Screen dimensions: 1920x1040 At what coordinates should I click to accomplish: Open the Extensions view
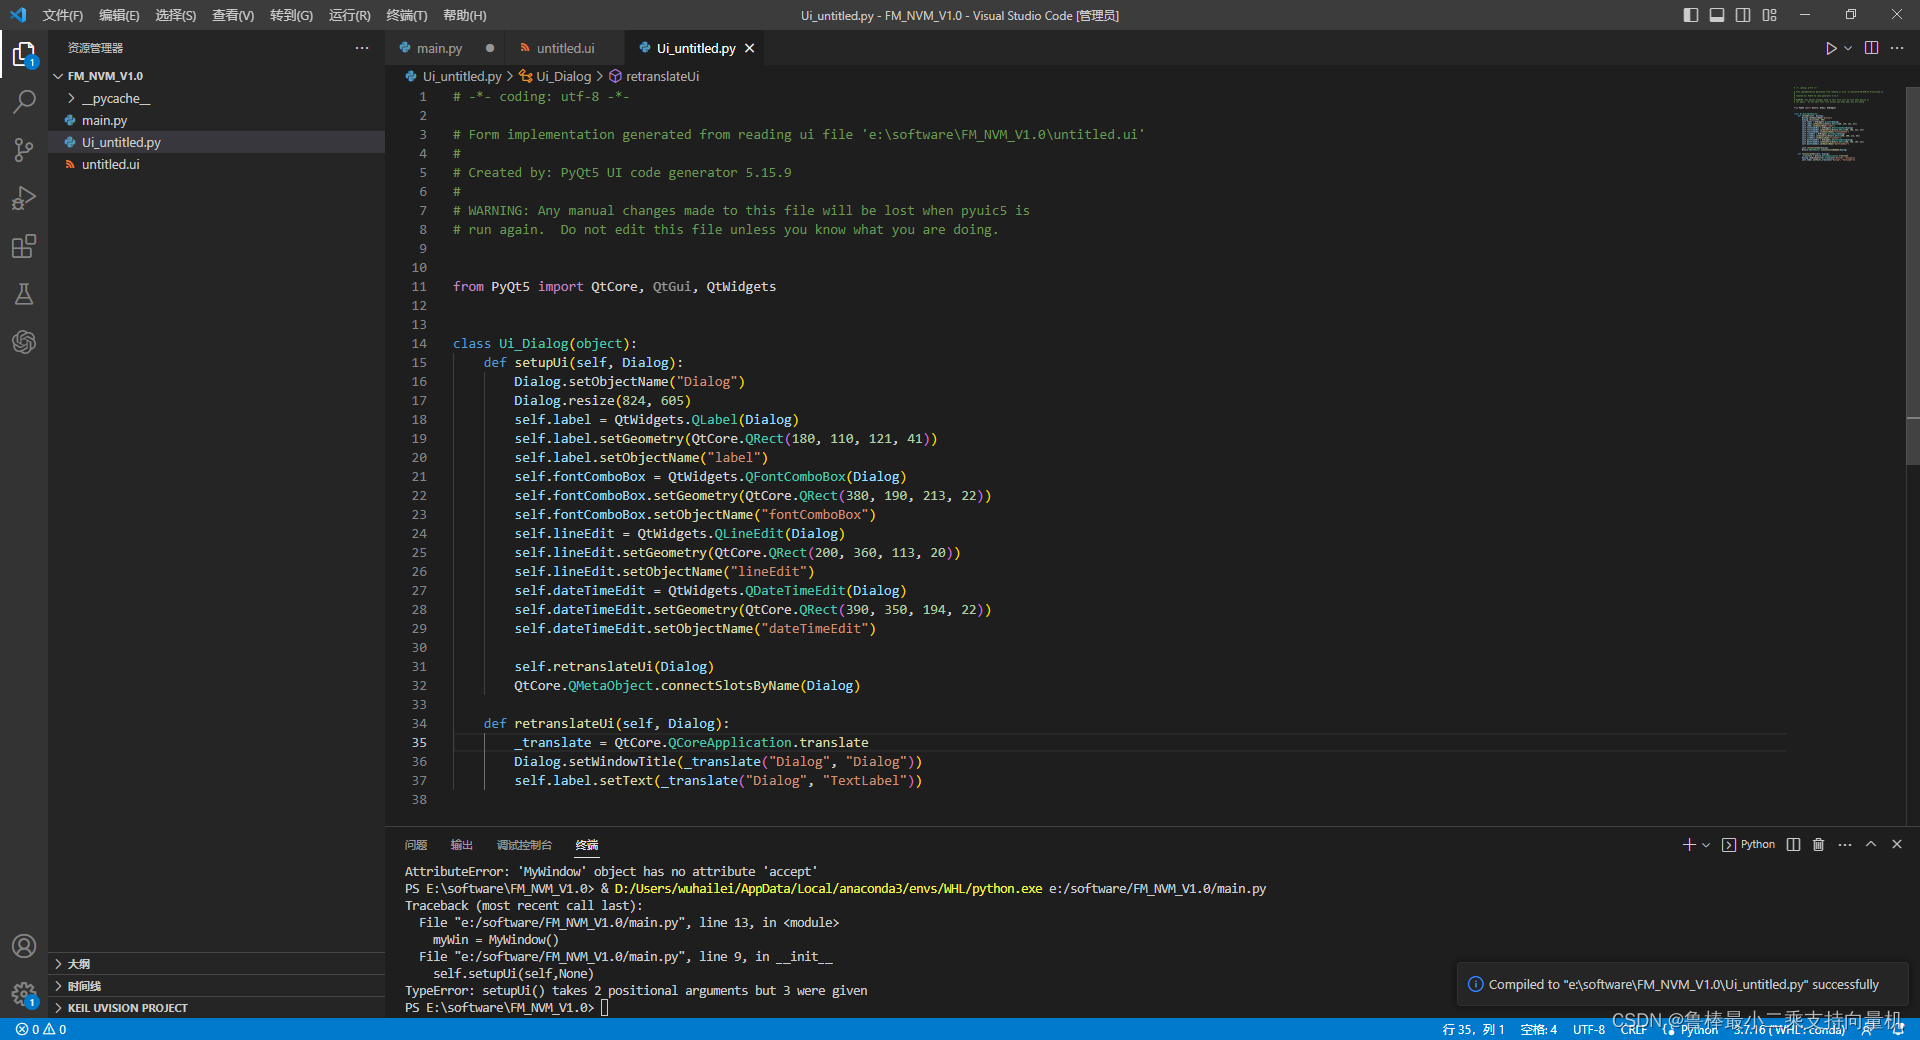point(24,246)
